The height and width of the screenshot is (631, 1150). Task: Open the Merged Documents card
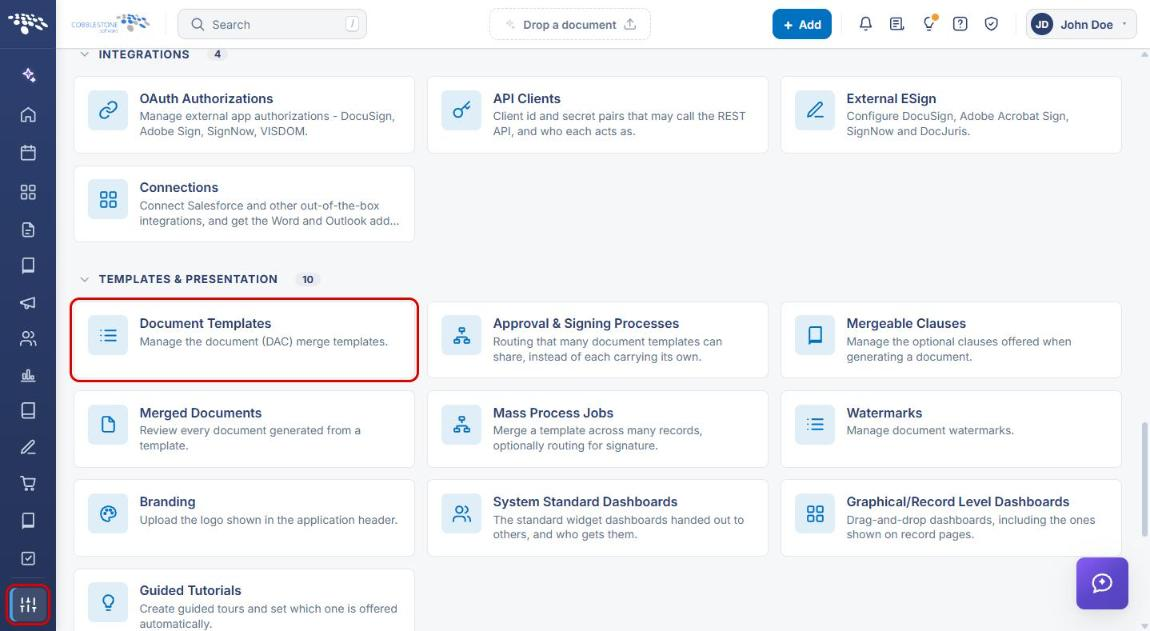point(244,429)
